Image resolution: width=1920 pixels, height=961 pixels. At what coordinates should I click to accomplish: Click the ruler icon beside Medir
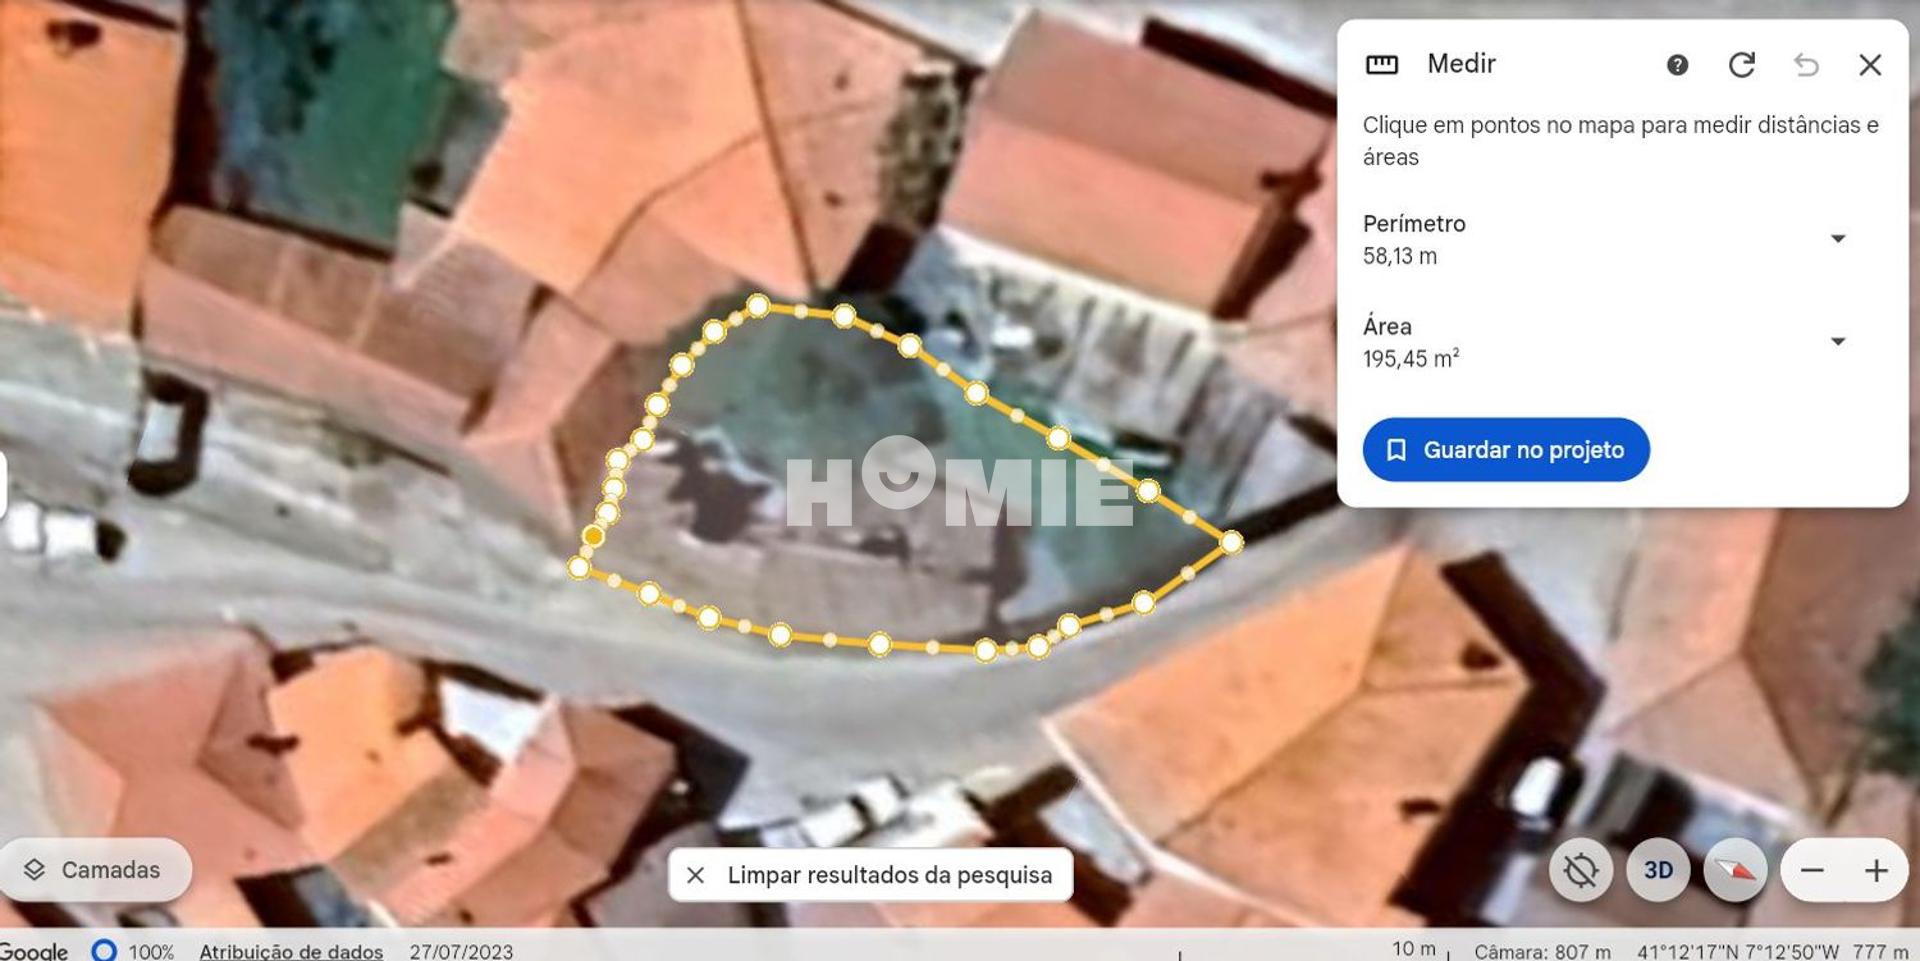(1382, 65)
